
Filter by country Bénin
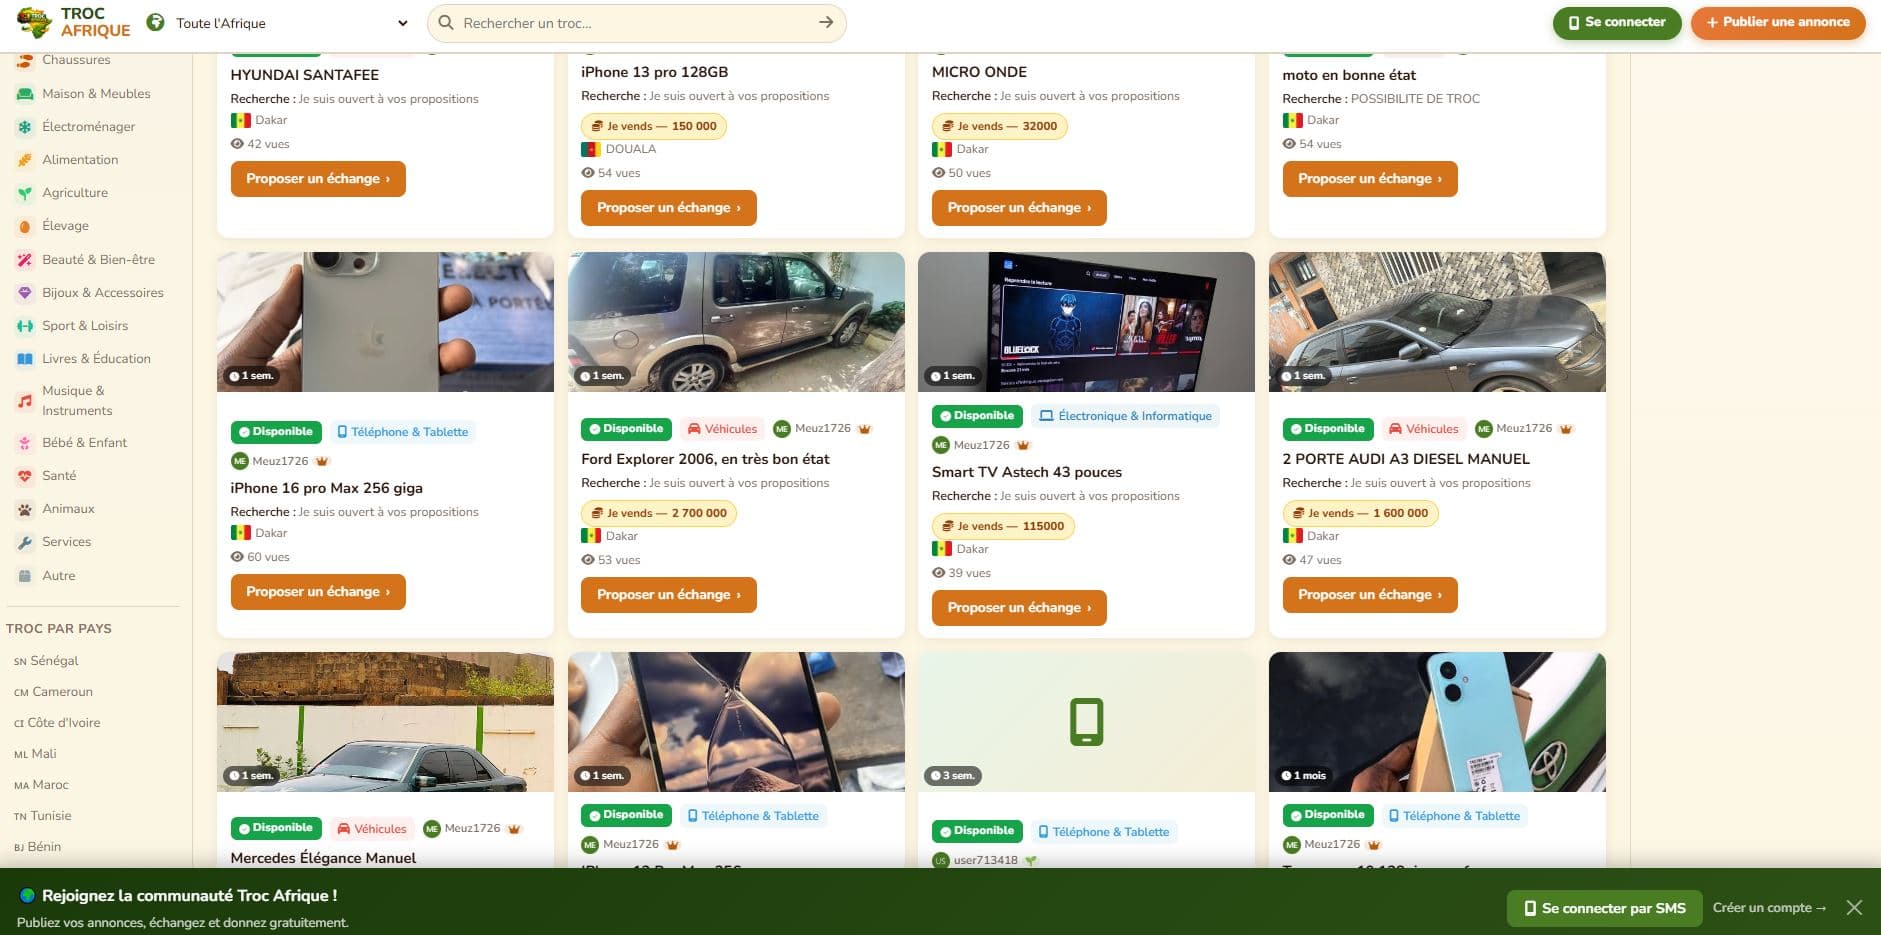point(37,847)
